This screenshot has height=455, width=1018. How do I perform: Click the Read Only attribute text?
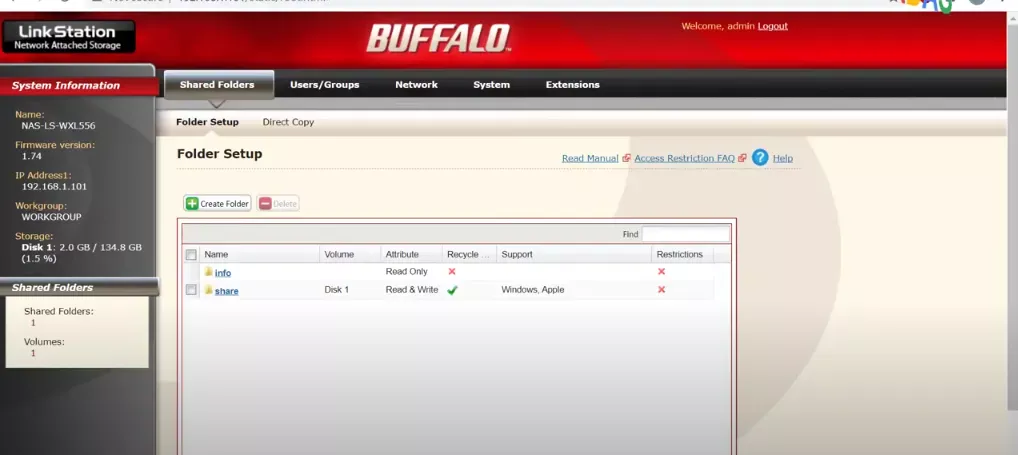pos(406,271)
